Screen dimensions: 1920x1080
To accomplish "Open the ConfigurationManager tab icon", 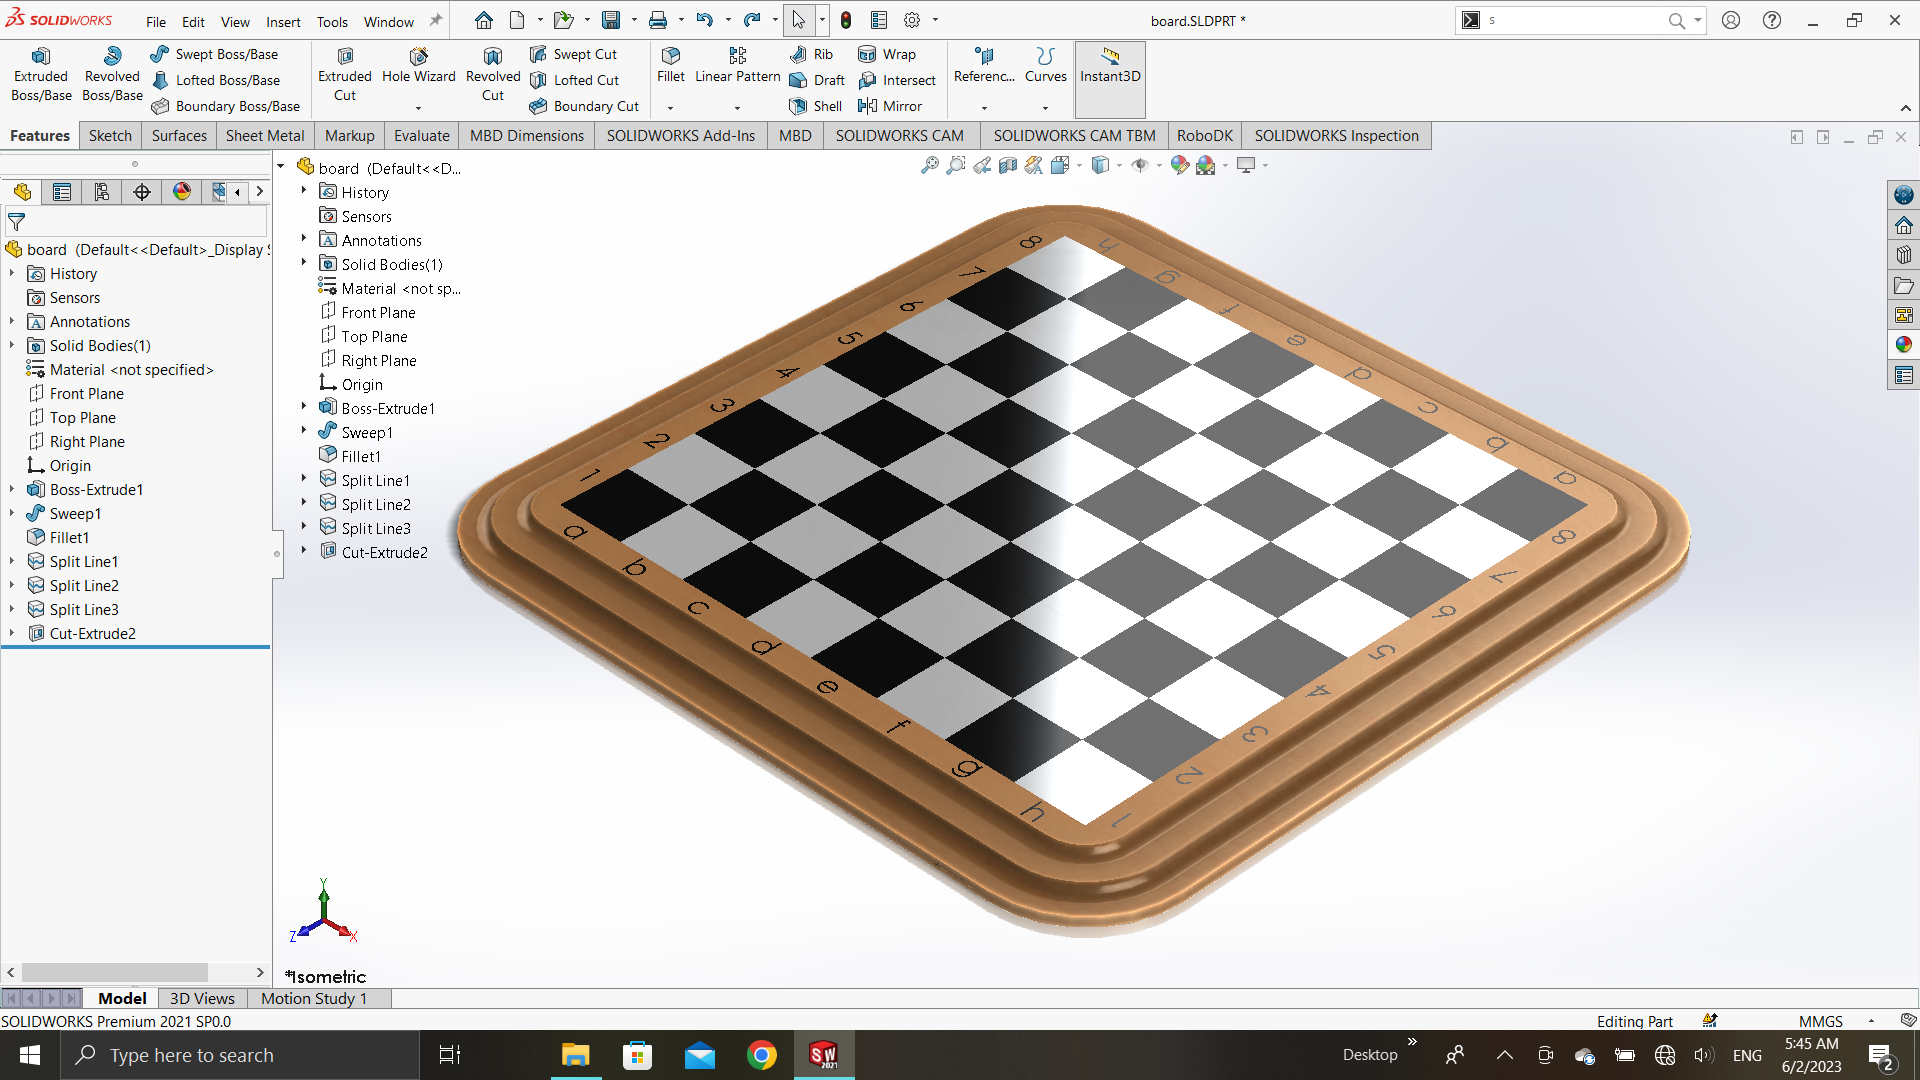I will tap(102, 192).
